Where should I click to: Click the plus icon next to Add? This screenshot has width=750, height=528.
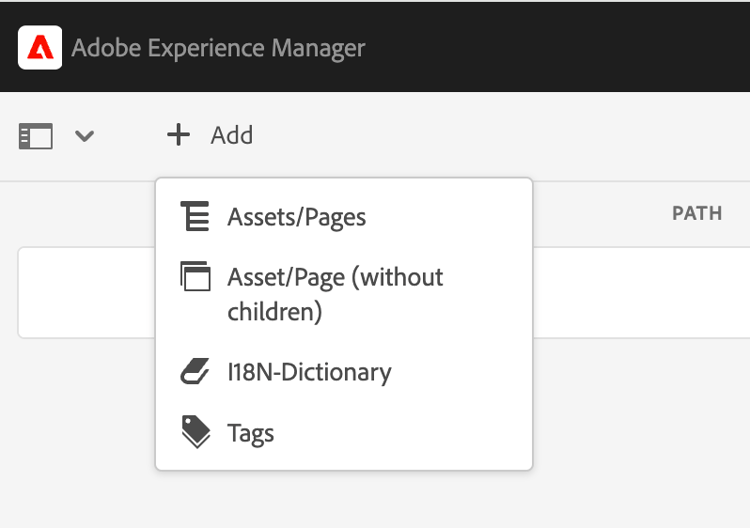pyautogui.click(x=178, y=135)
